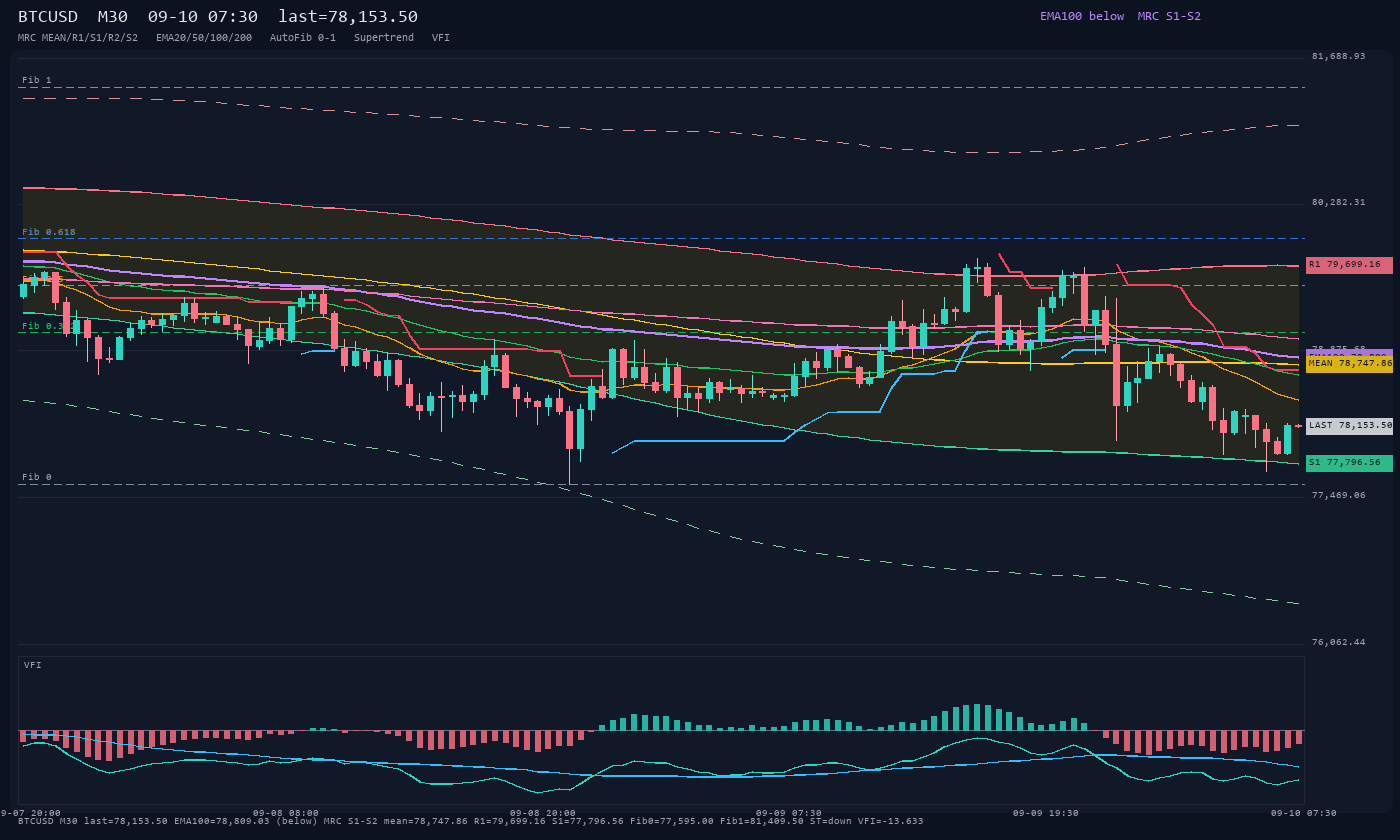The height and width of the screenshot is (840, 1400).
Task: Select "AutoFib 0-1" in the indicator legend
Action: pos(303,38)
